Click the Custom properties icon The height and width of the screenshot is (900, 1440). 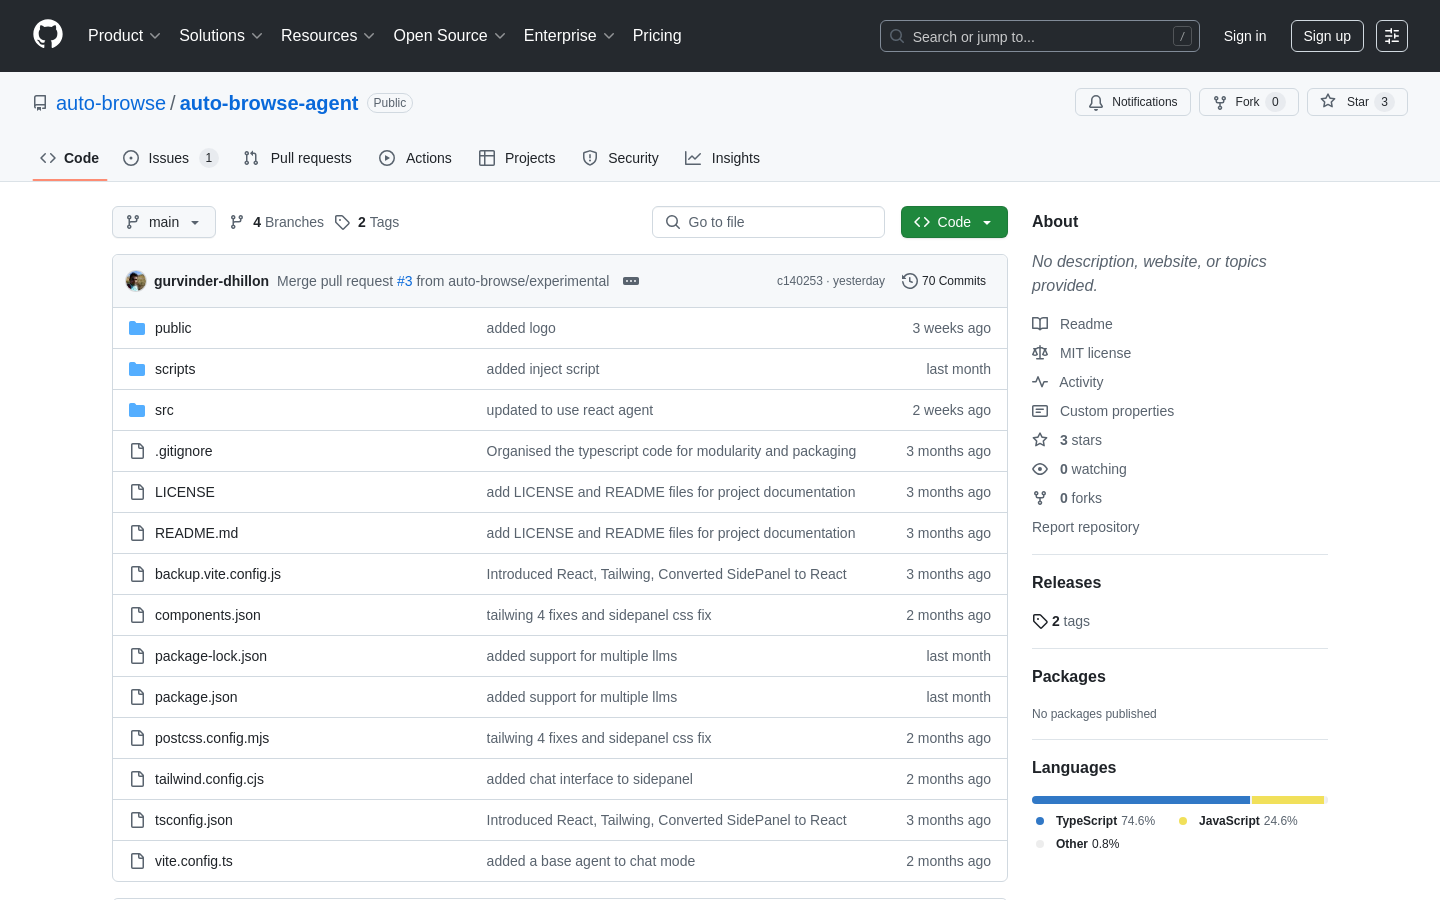click(x=1040, y=411)
